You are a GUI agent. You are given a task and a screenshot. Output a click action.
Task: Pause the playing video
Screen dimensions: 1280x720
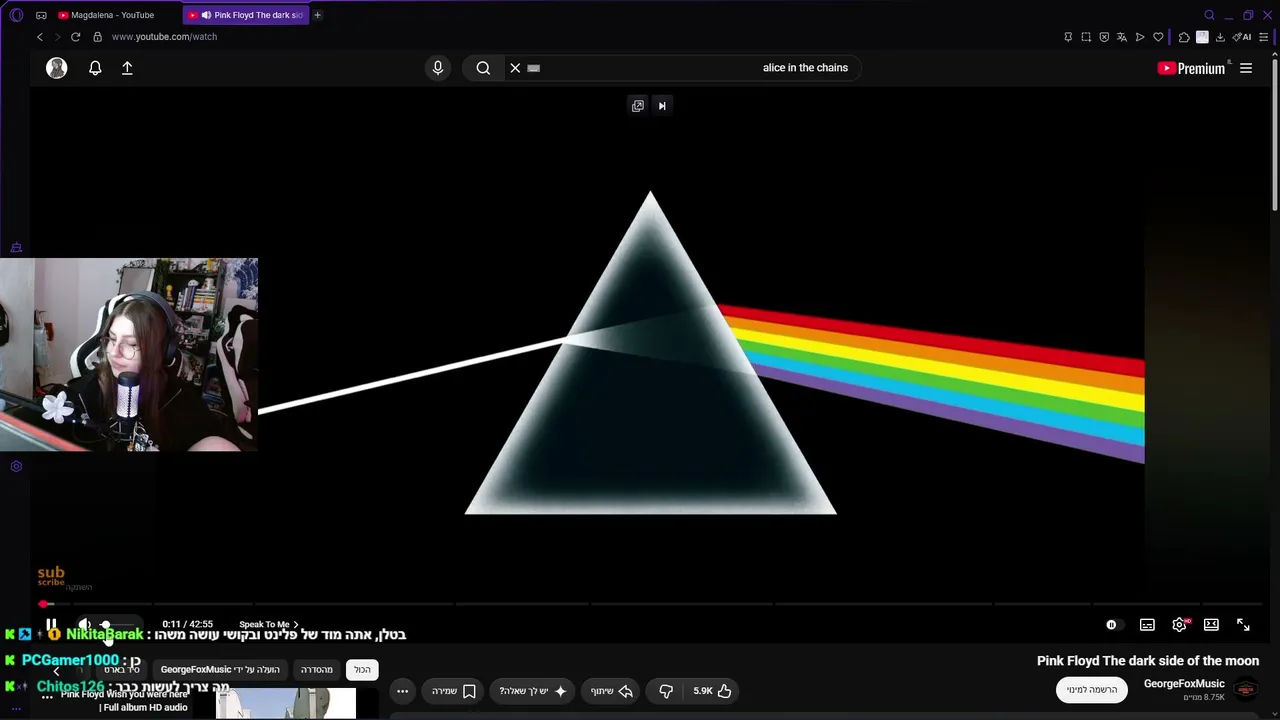[52, 625]
